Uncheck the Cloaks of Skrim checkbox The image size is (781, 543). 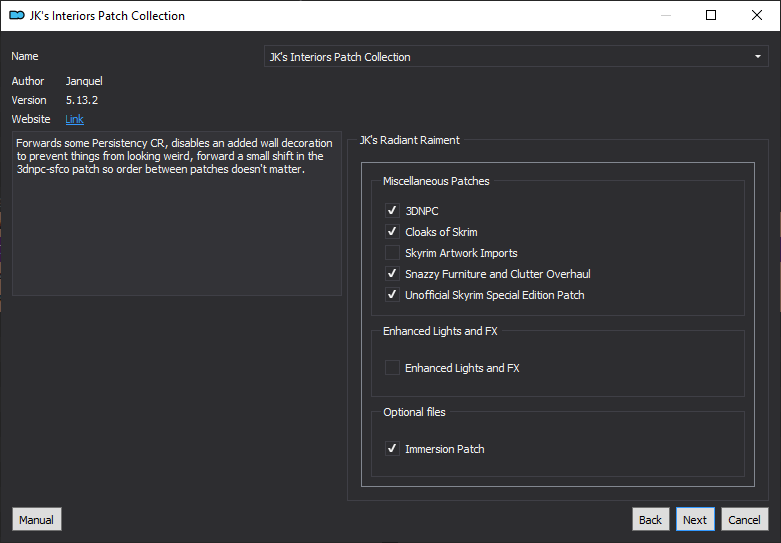392,232
